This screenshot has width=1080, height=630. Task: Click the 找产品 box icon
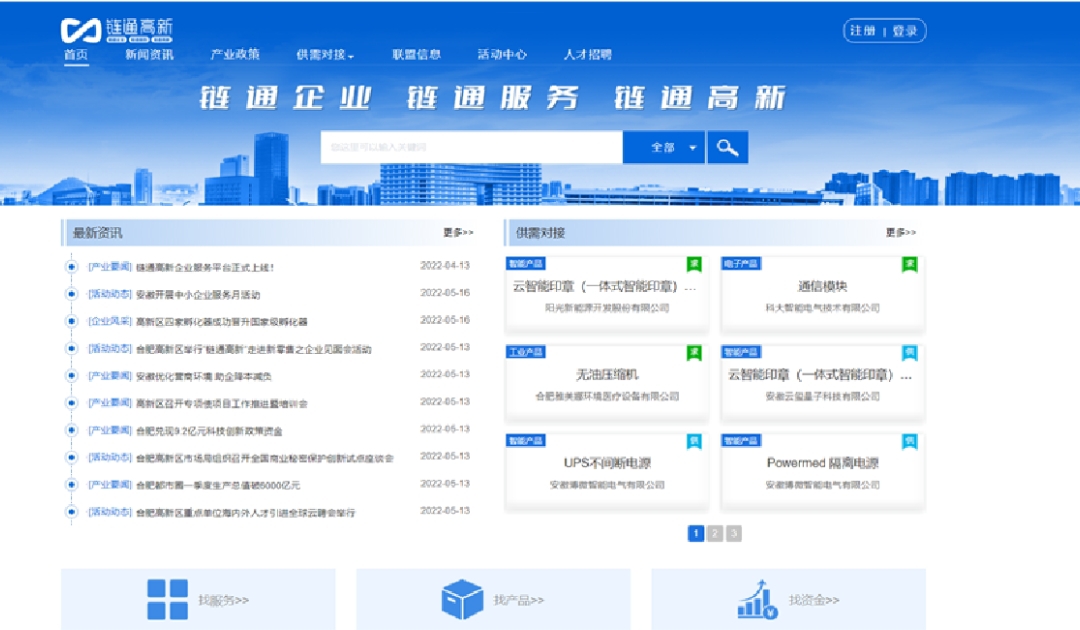(x=462, y=600)
